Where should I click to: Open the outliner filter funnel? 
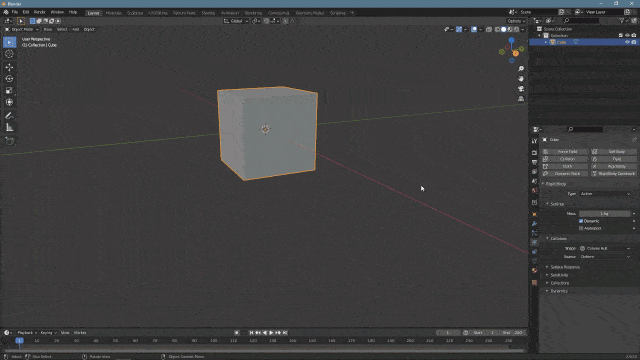622,20
